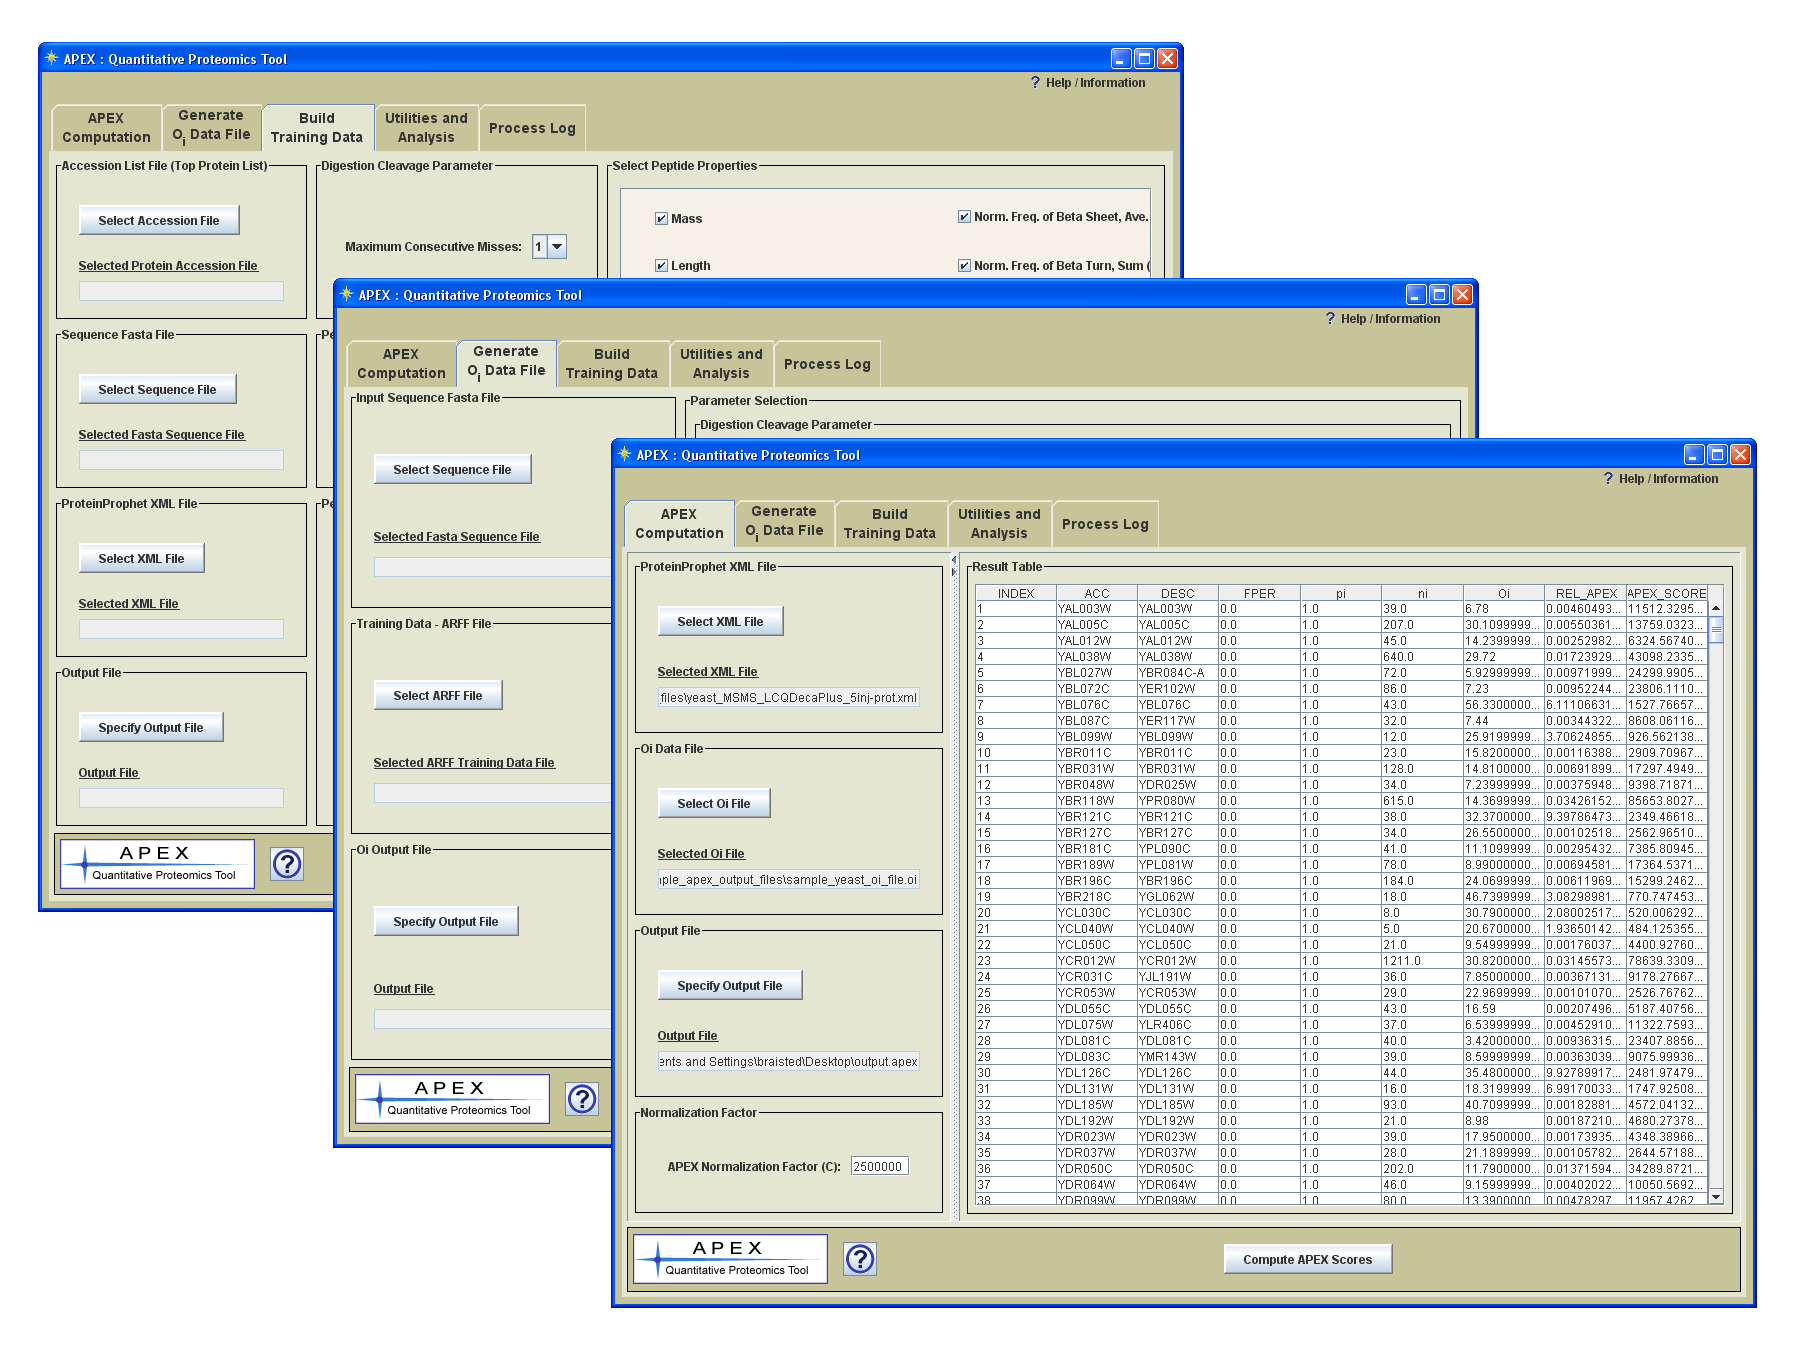Image resolution: width=1800 pixels, height=1350 pixels.
Task: Collapse the split pane divider arrow left of Result Table
Action: coord(953,559)
